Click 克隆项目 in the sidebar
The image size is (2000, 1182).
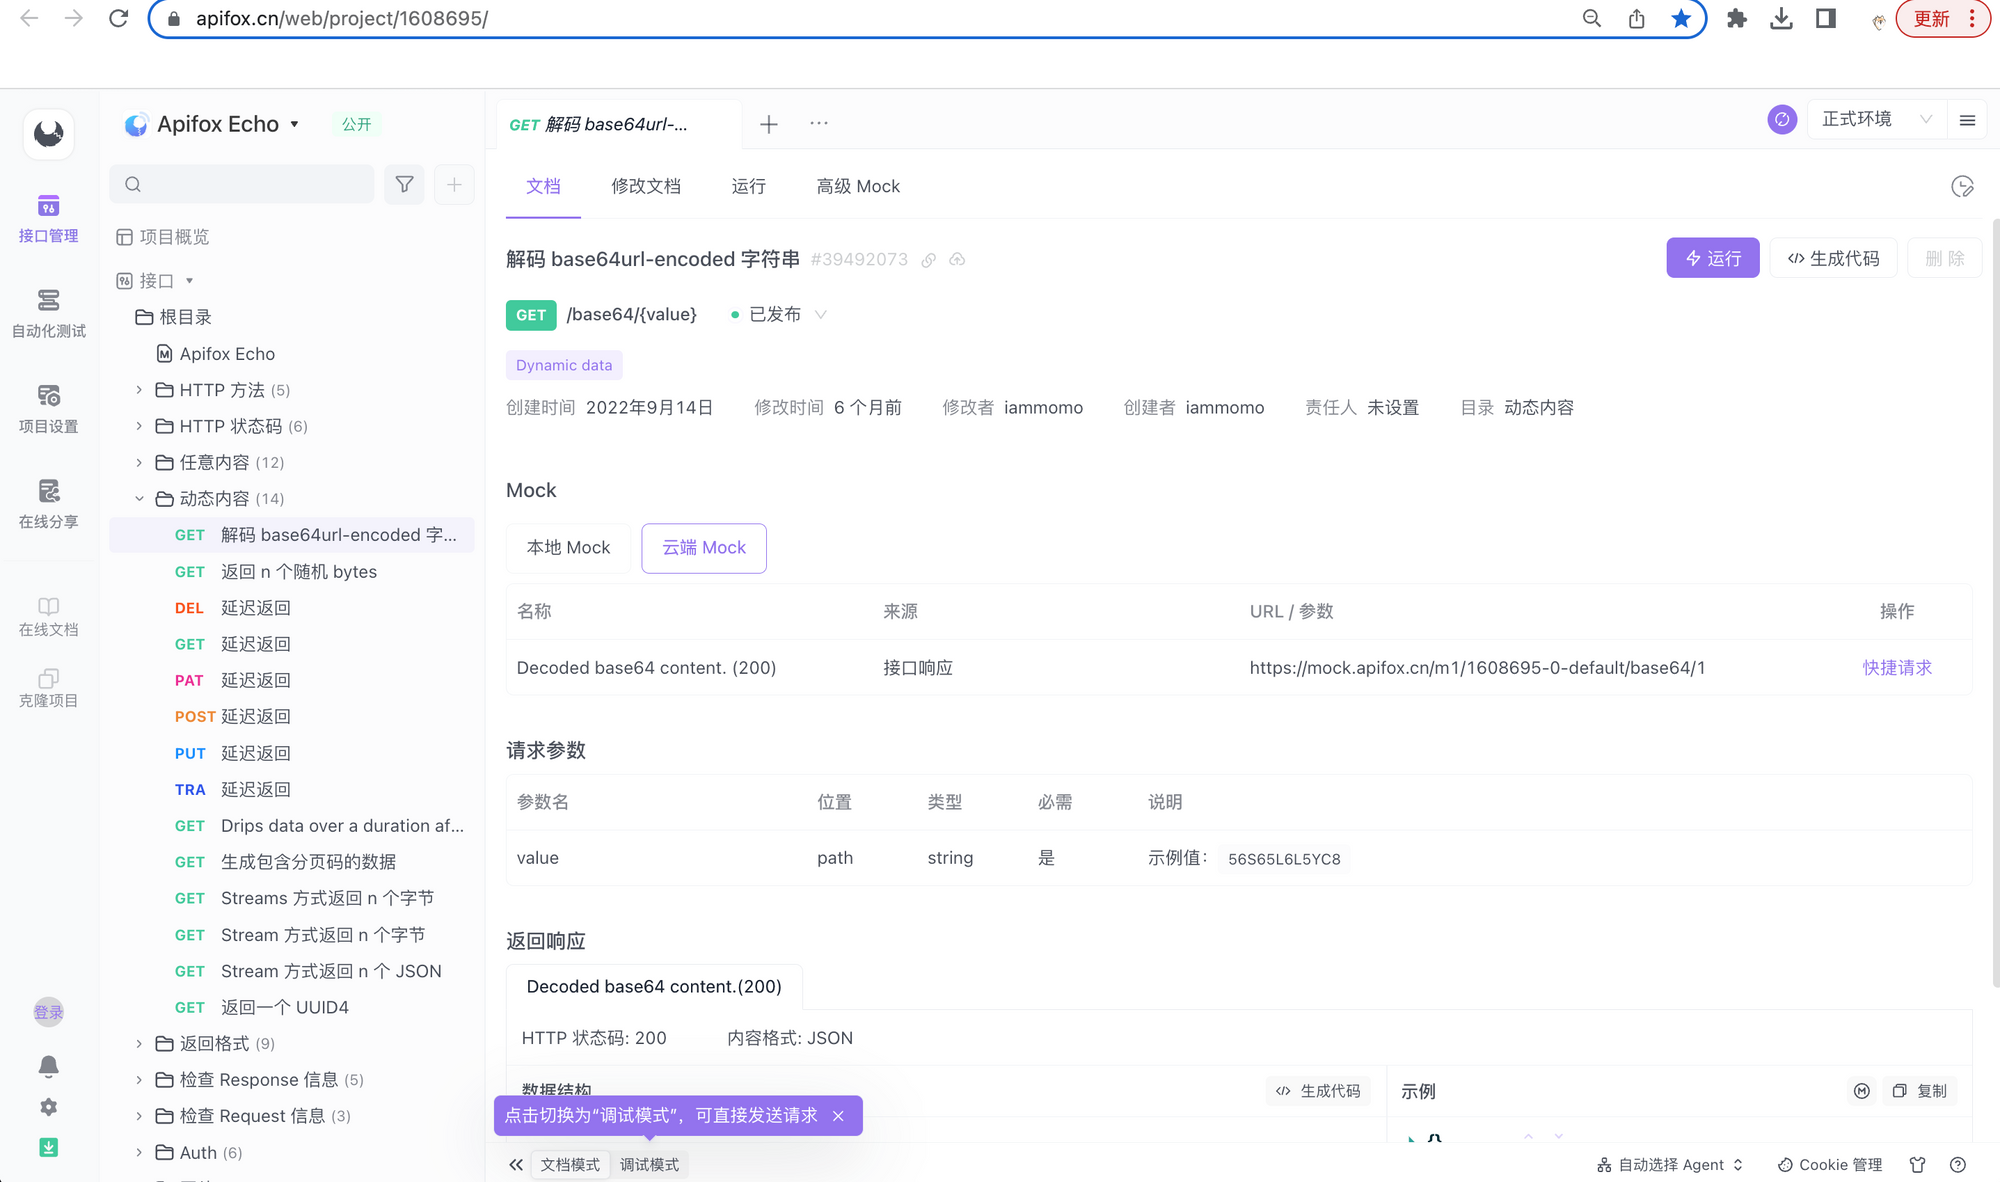(48, 688)
